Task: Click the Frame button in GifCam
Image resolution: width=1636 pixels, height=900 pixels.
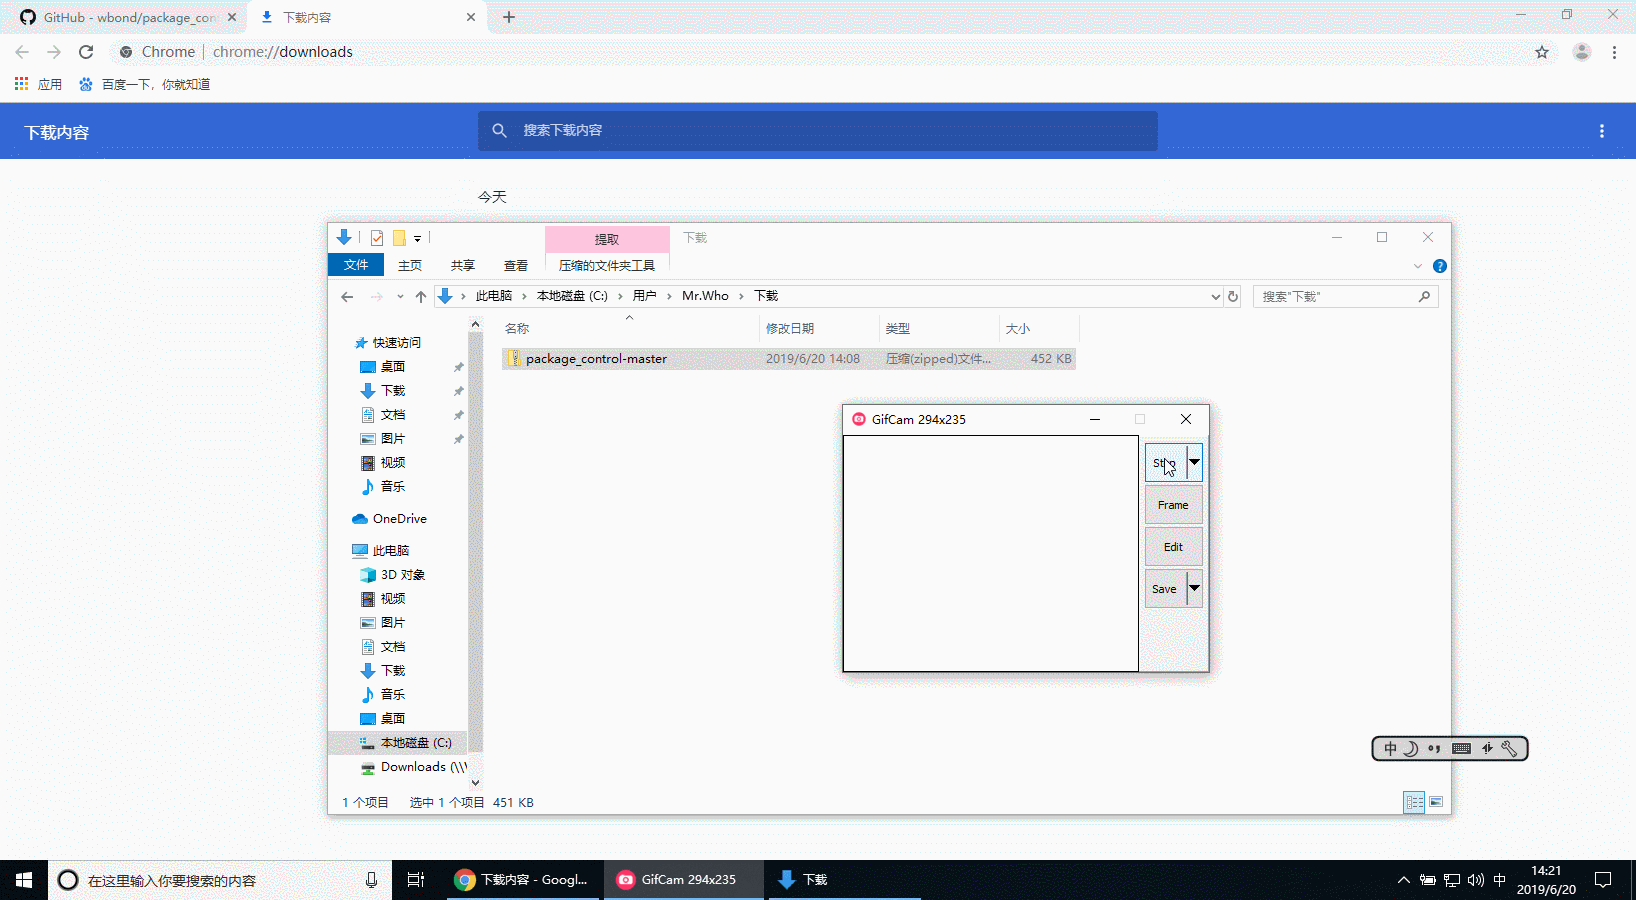Action: tap(1173, 505)
